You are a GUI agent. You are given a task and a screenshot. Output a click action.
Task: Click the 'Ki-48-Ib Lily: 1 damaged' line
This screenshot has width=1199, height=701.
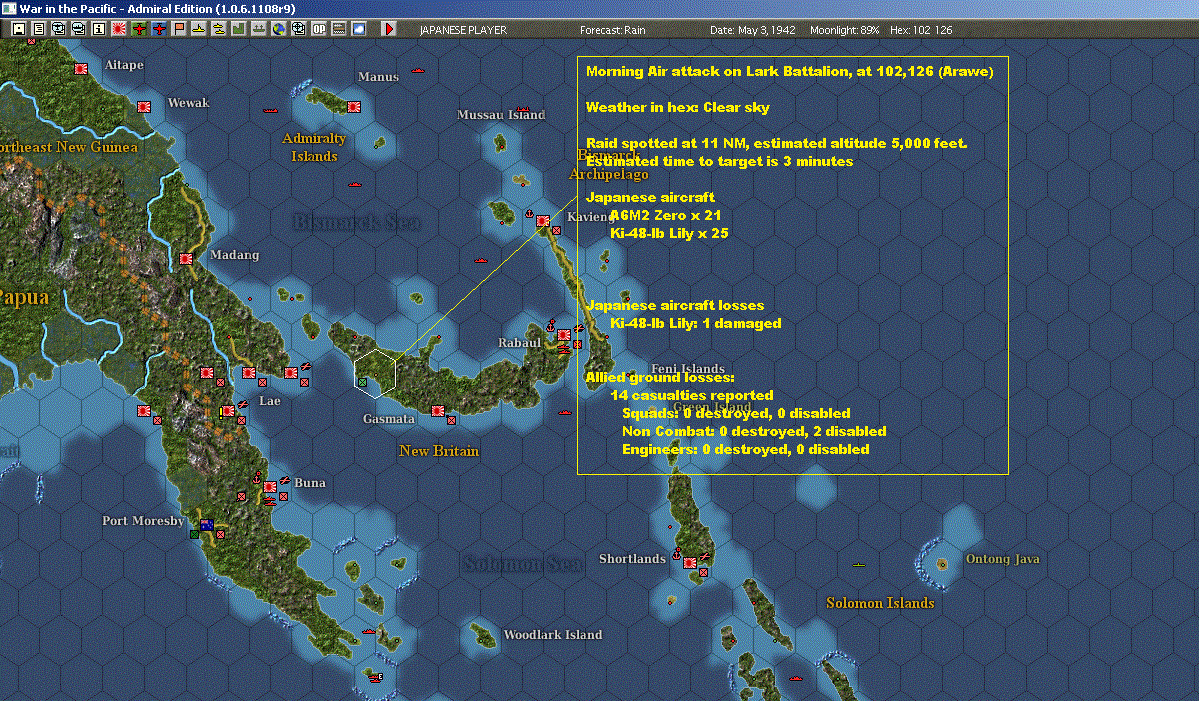tap(696, 323)
